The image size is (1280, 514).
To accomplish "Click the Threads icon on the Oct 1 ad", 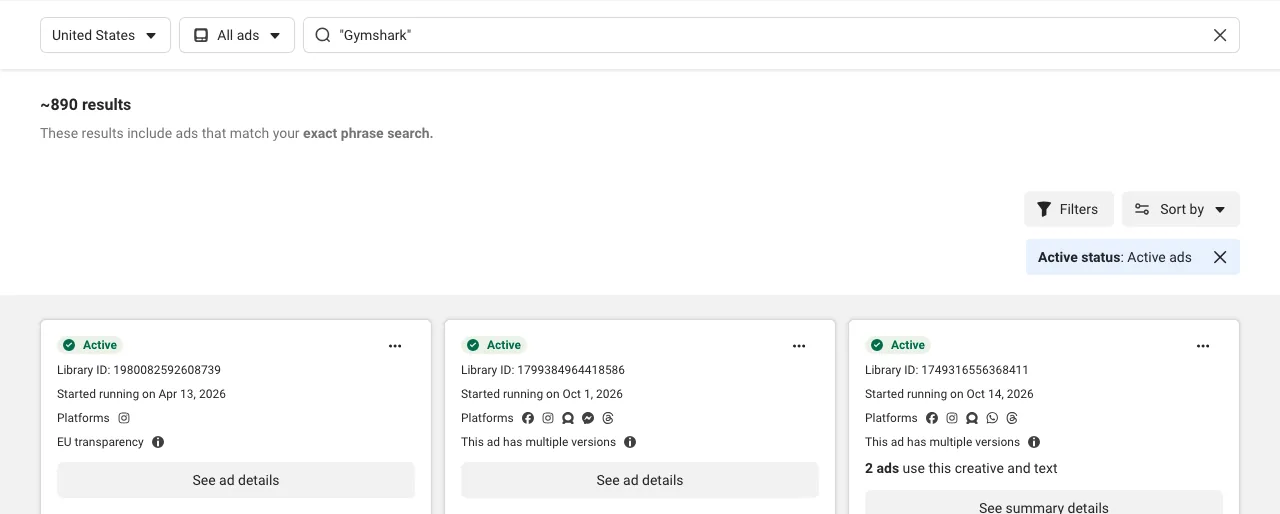I will point(608,418).
